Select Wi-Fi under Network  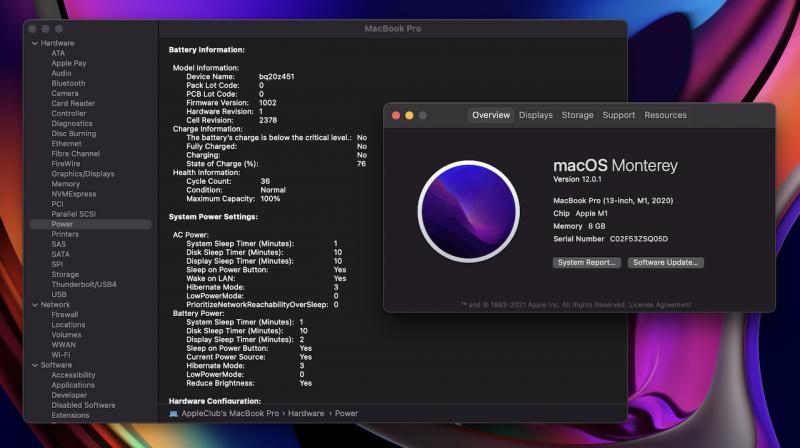pos(61,355)
